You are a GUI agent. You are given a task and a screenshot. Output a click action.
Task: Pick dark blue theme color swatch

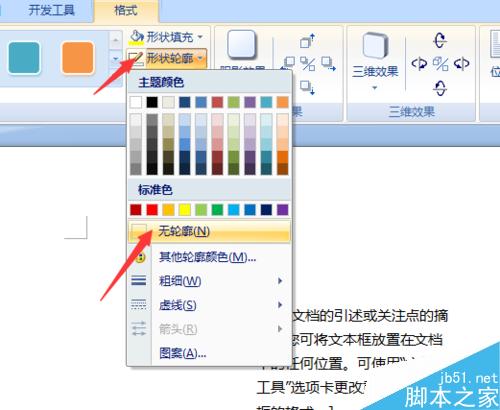pyautogui.click(x=185, y=102)
